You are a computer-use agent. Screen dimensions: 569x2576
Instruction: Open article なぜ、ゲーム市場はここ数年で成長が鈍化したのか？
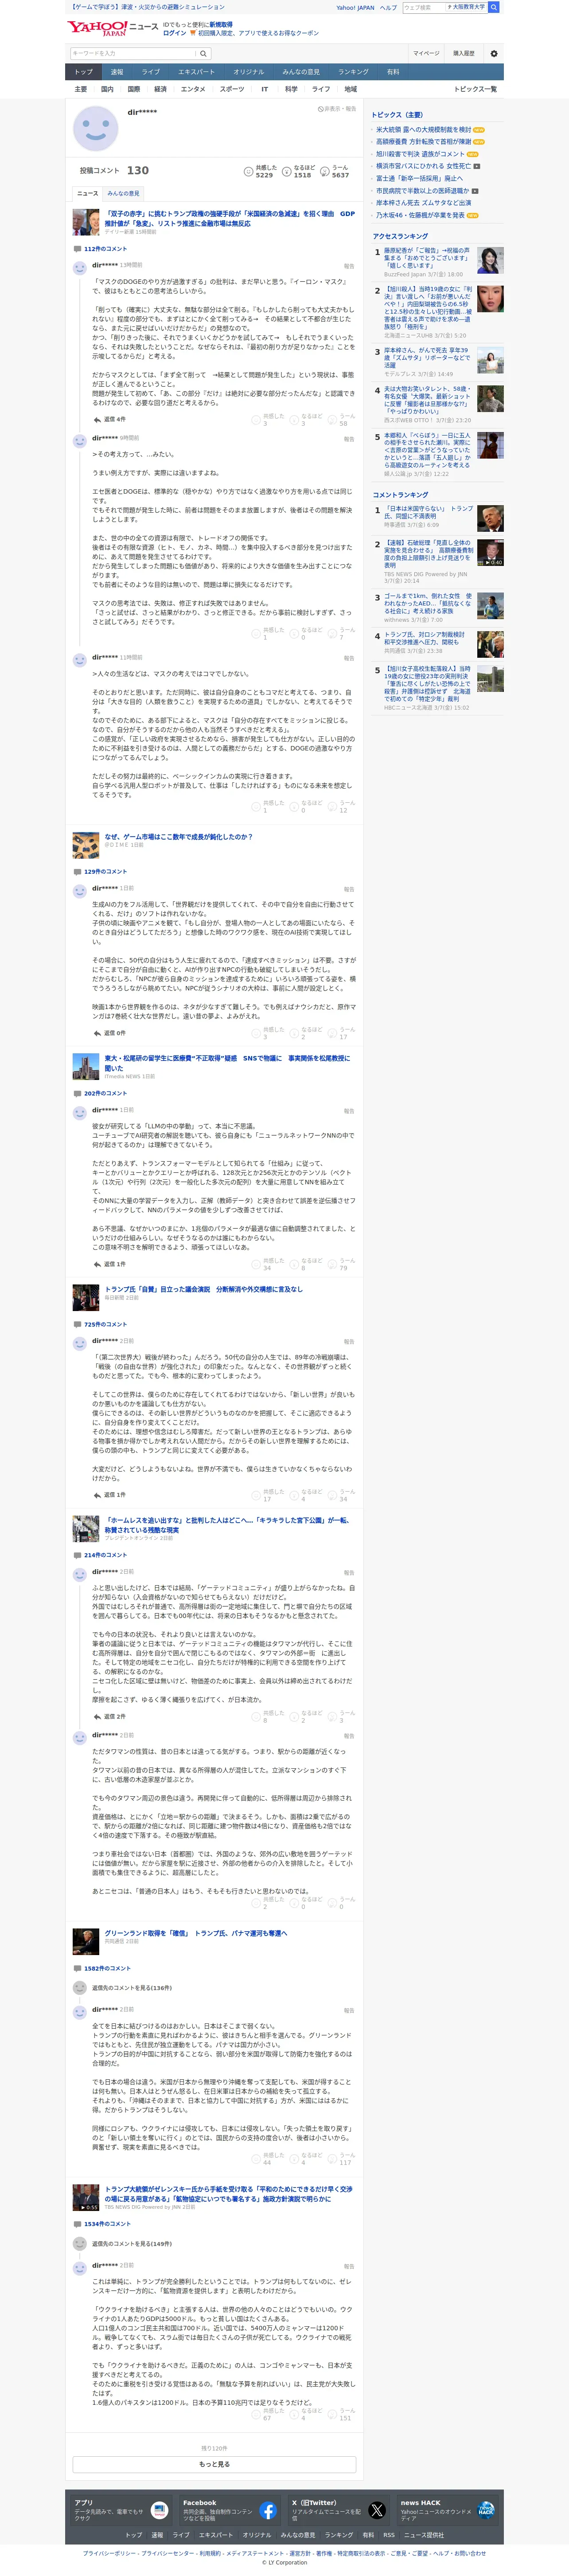178,837
